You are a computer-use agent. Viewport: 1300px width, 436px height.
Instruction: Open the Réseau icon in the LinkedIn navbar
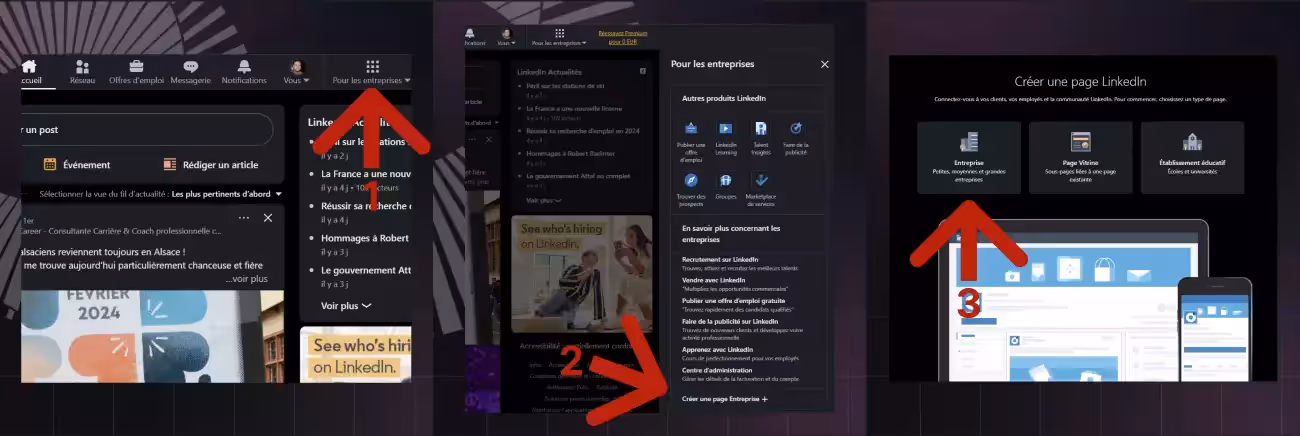82,72
